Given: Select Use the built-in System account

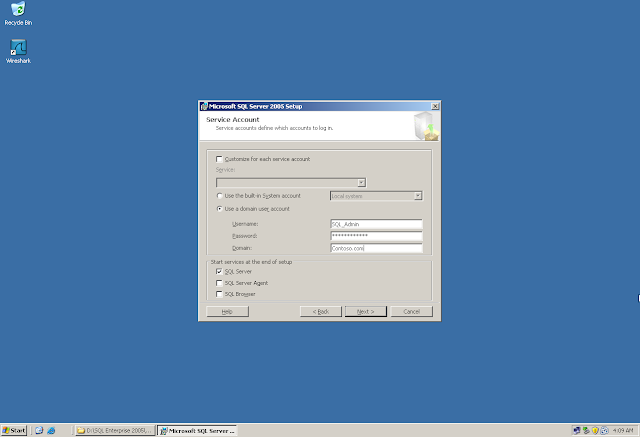Looking at the screenshot, I should pyautogui.click(x=220, y=196).
